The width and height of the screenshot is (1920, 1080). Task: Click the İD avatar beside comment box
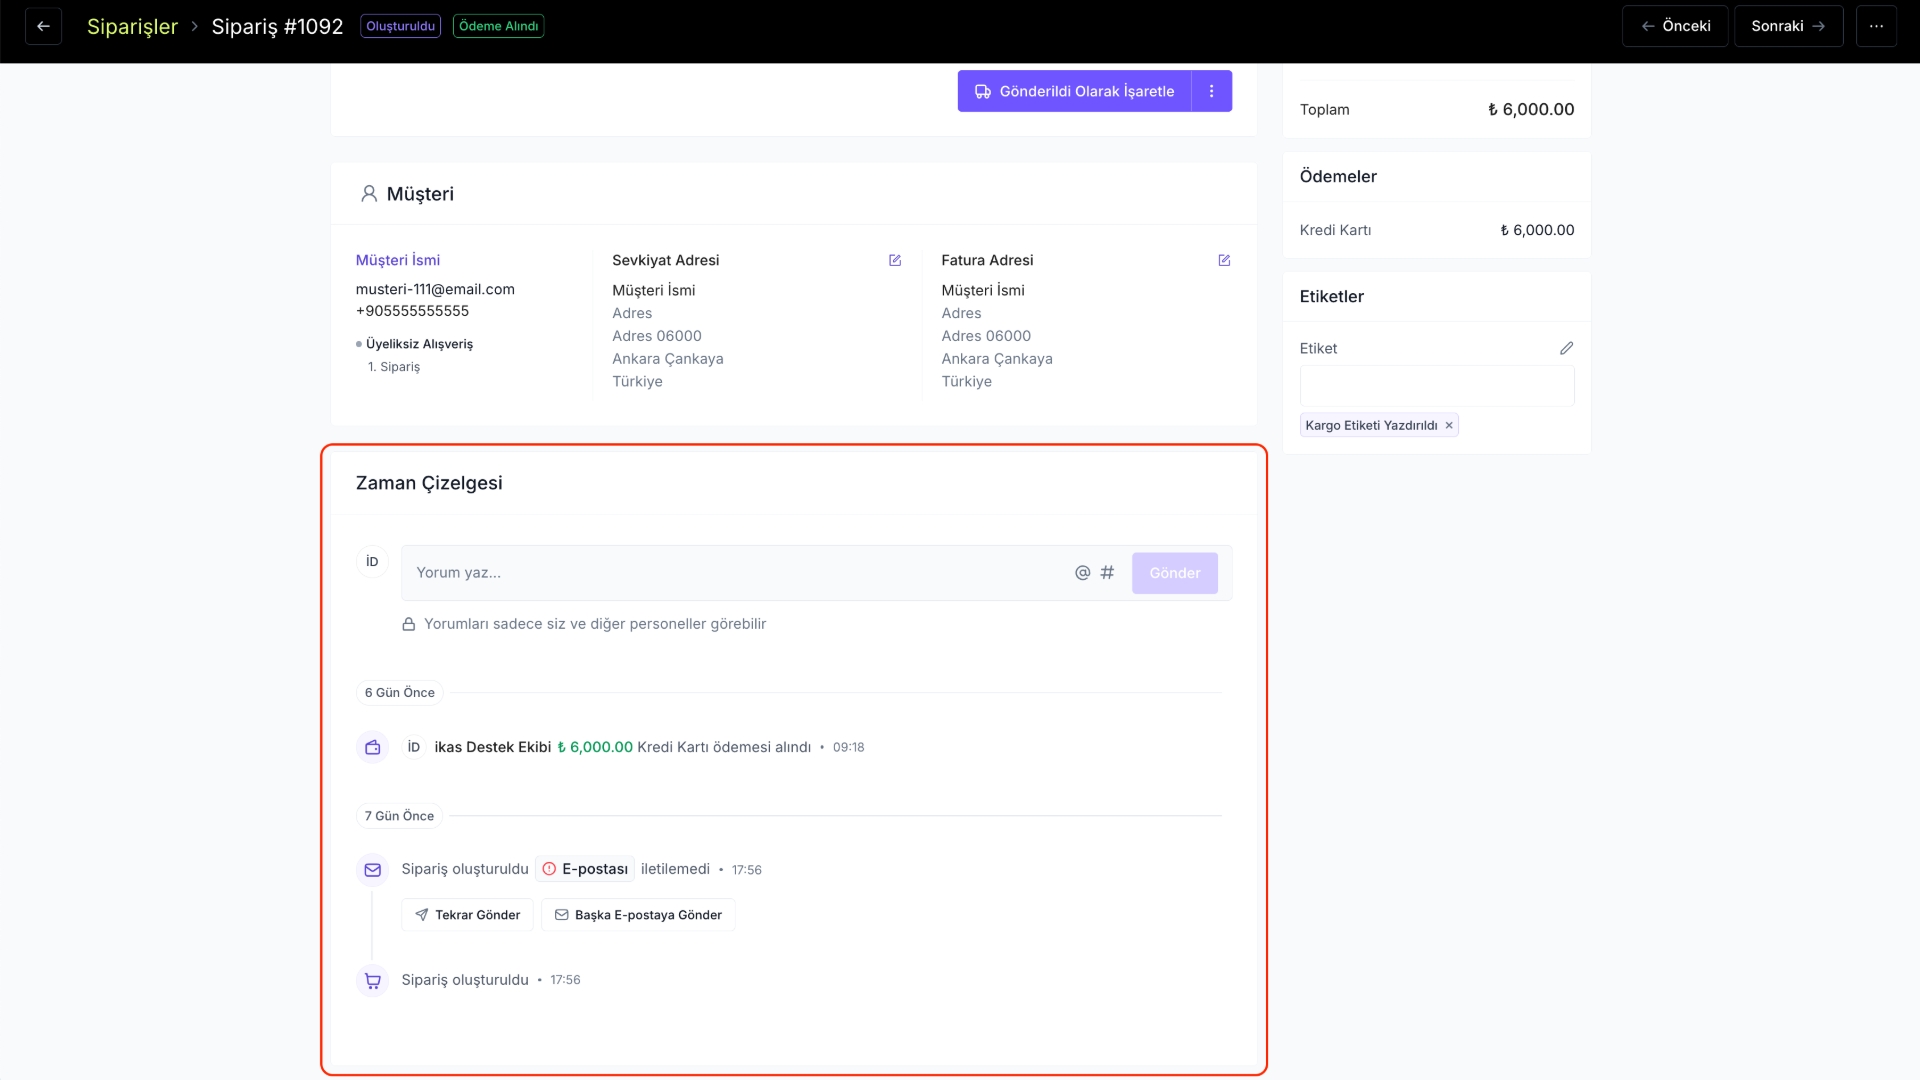coord(372,562)
